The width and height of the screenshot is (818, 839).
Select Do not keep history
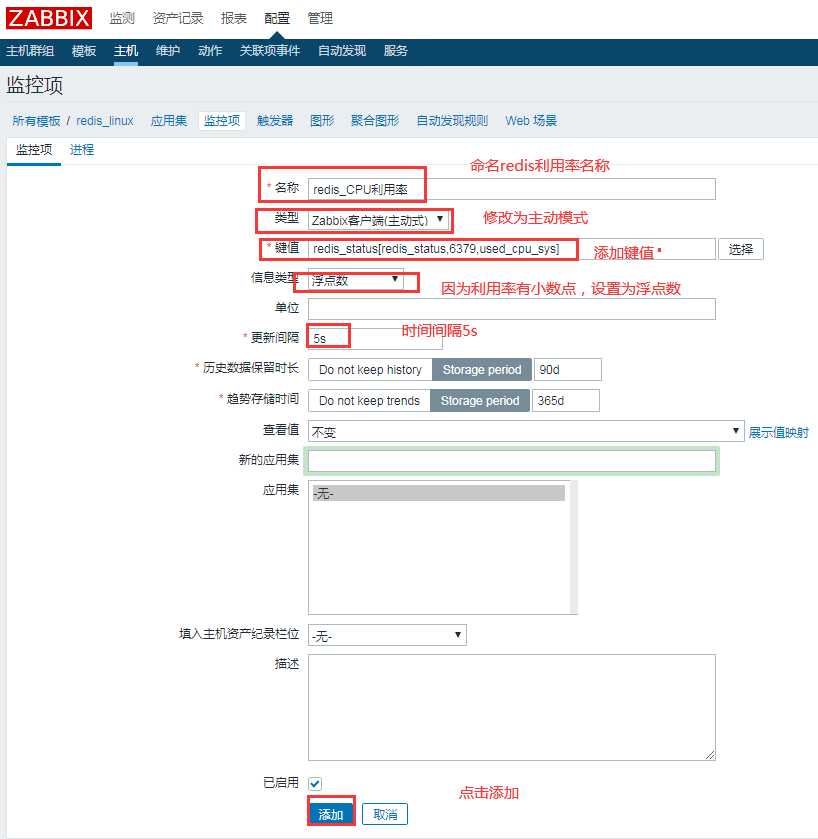pyautogui.click(x=370, y=370)
